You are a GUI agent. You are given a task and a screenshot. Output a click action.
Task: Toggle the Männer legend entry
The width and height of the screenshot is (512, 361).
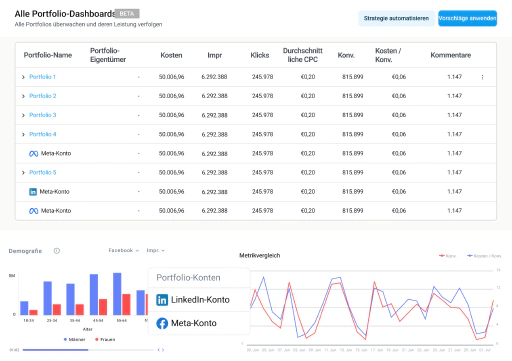pos(74,339)
